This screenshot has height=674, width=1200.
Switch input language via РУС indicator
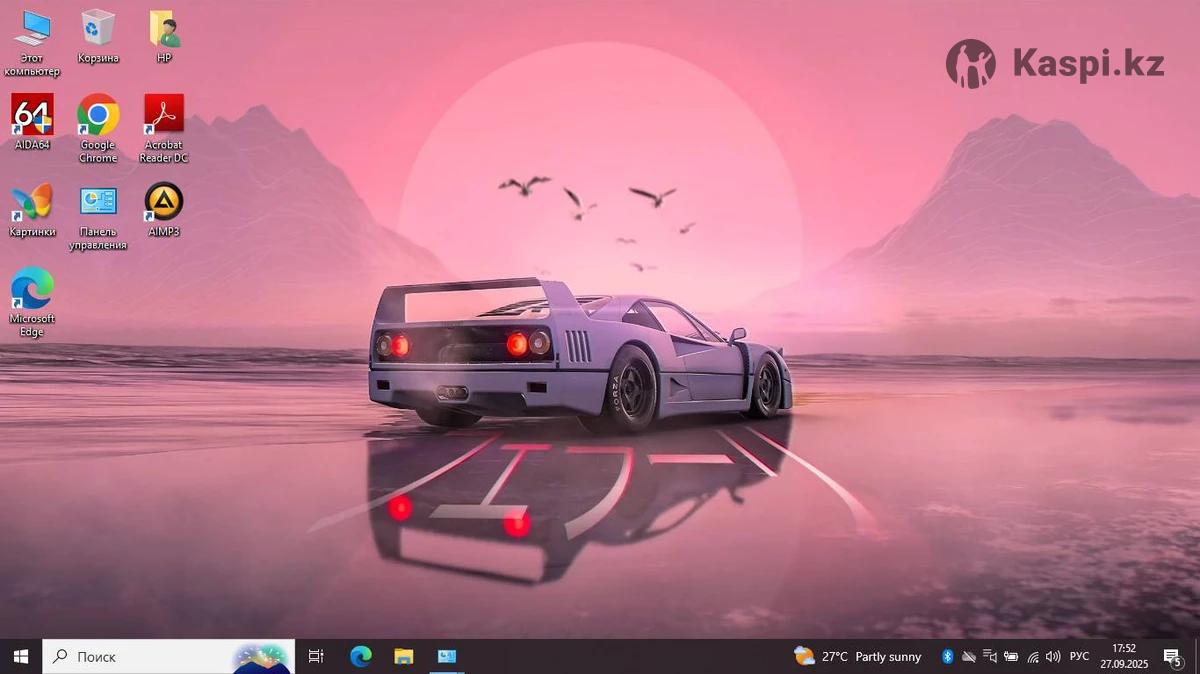coord(1080,657)
